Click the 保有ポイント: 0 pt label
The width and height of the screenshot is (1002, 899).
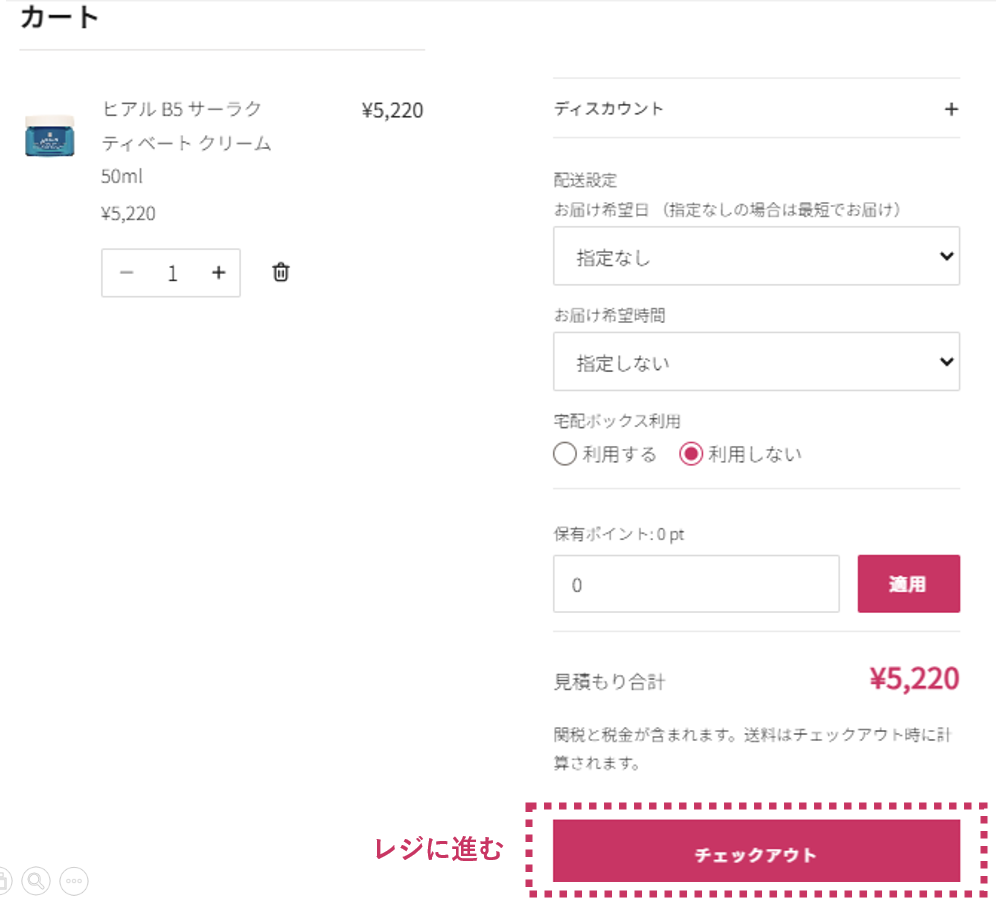[619, 534]
